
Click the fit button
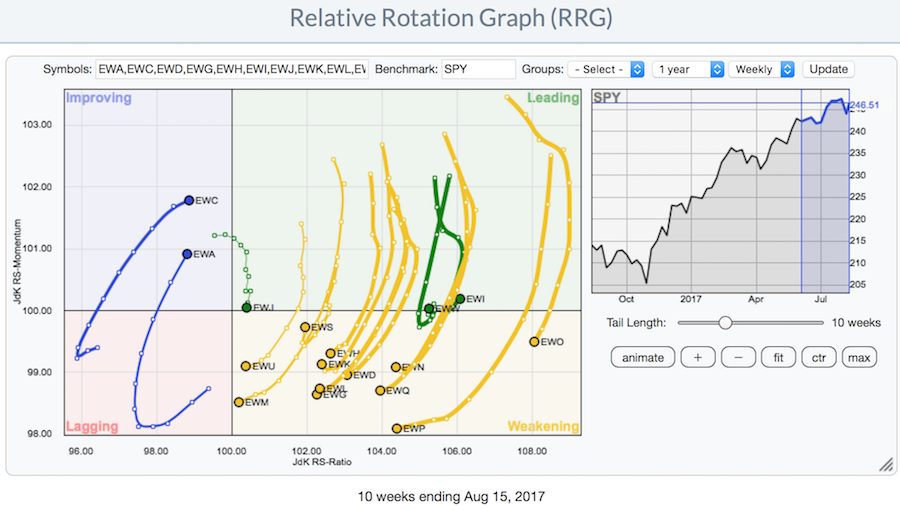click(x=778, y=357)
